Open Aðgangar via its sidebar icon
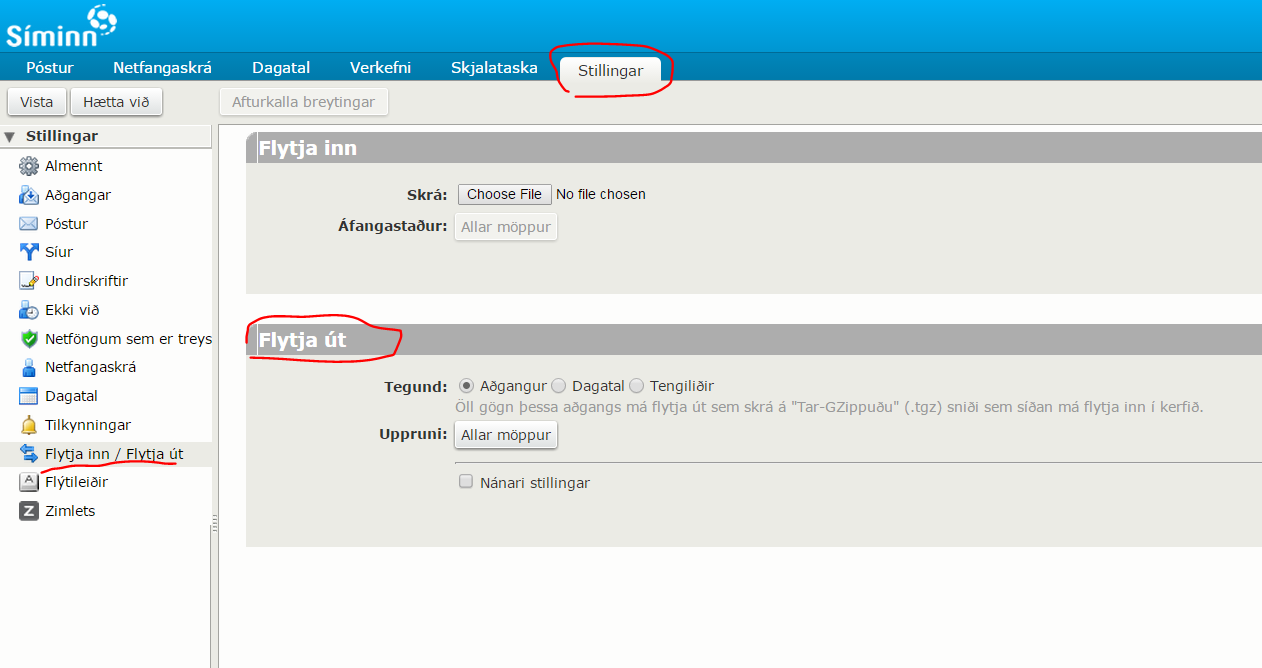This screenshot has width=1262, height=668. coord(28,195)
